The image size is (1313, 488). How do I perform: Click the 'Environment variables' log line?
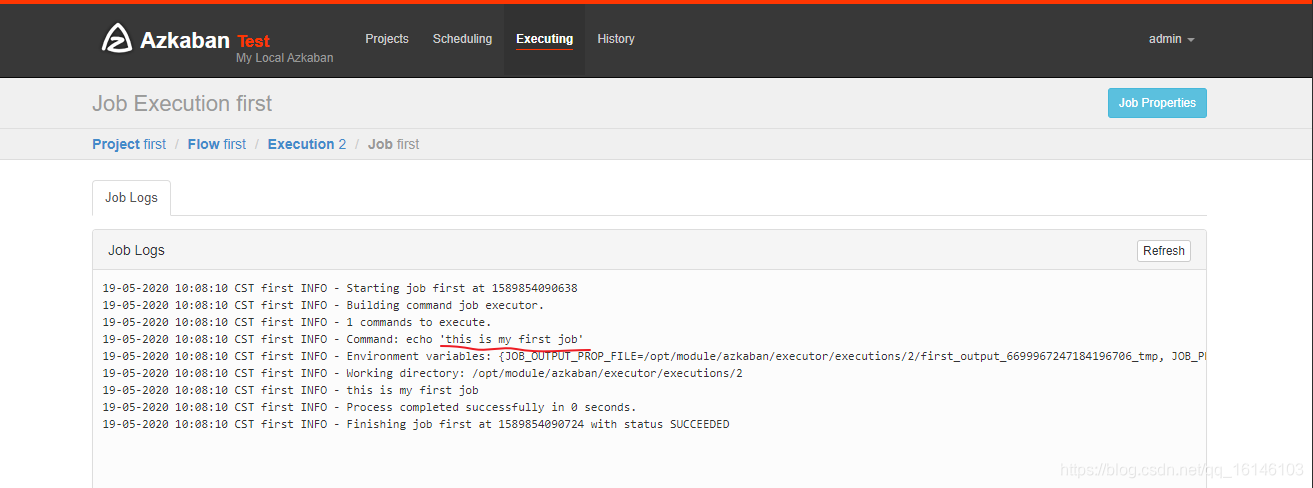click(654, 356)
